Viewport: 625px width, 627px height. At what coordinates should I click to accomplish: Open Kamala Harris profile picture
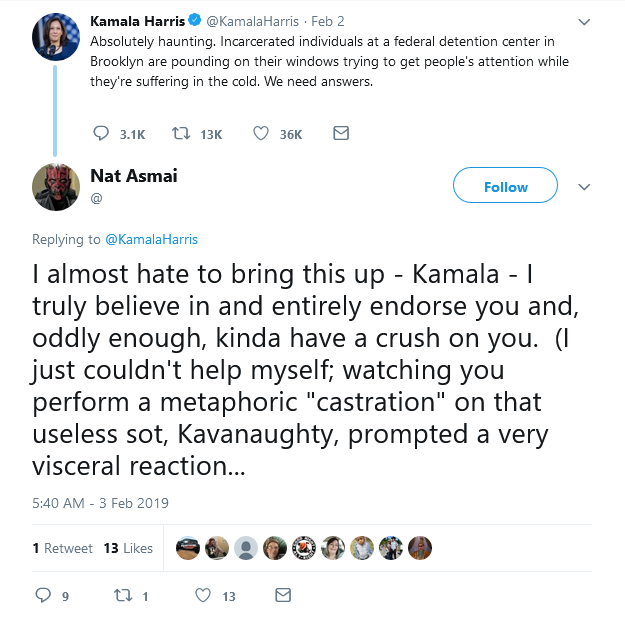(x=55, y=37)
